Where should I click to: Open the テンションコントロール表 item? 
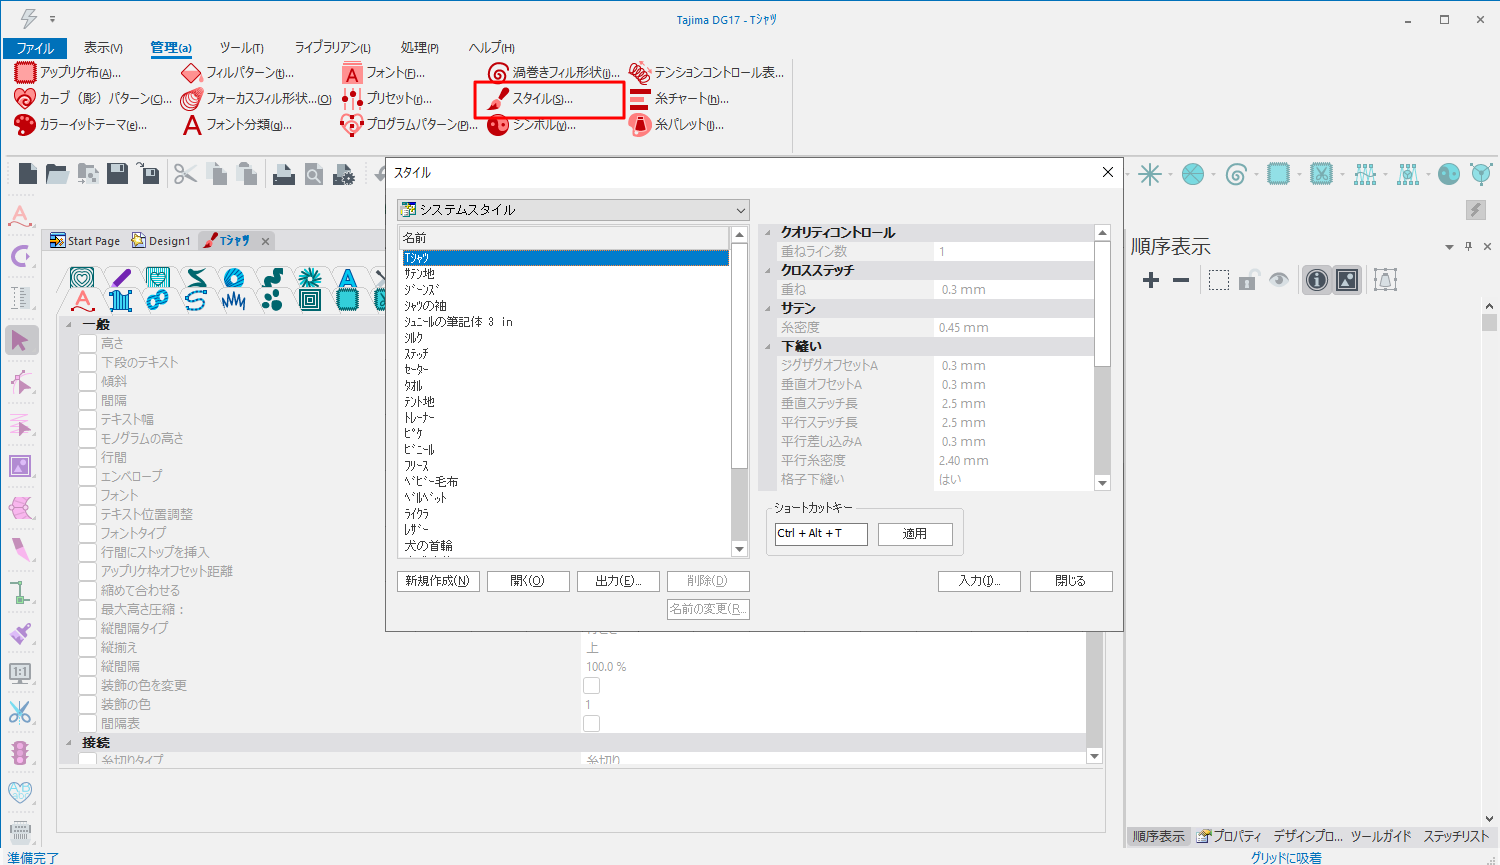click(x=640, y=73)
